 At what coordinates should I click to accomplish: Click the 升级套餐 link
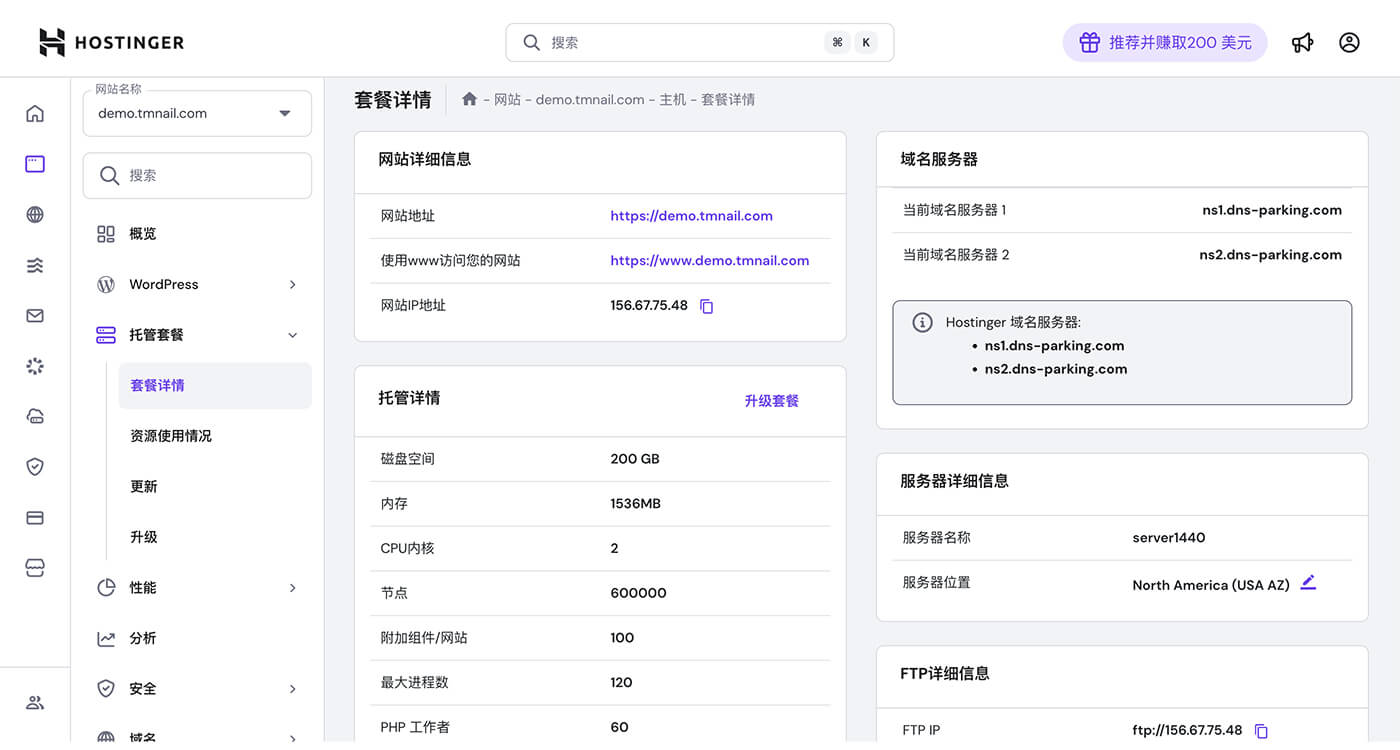click(771, 401)
